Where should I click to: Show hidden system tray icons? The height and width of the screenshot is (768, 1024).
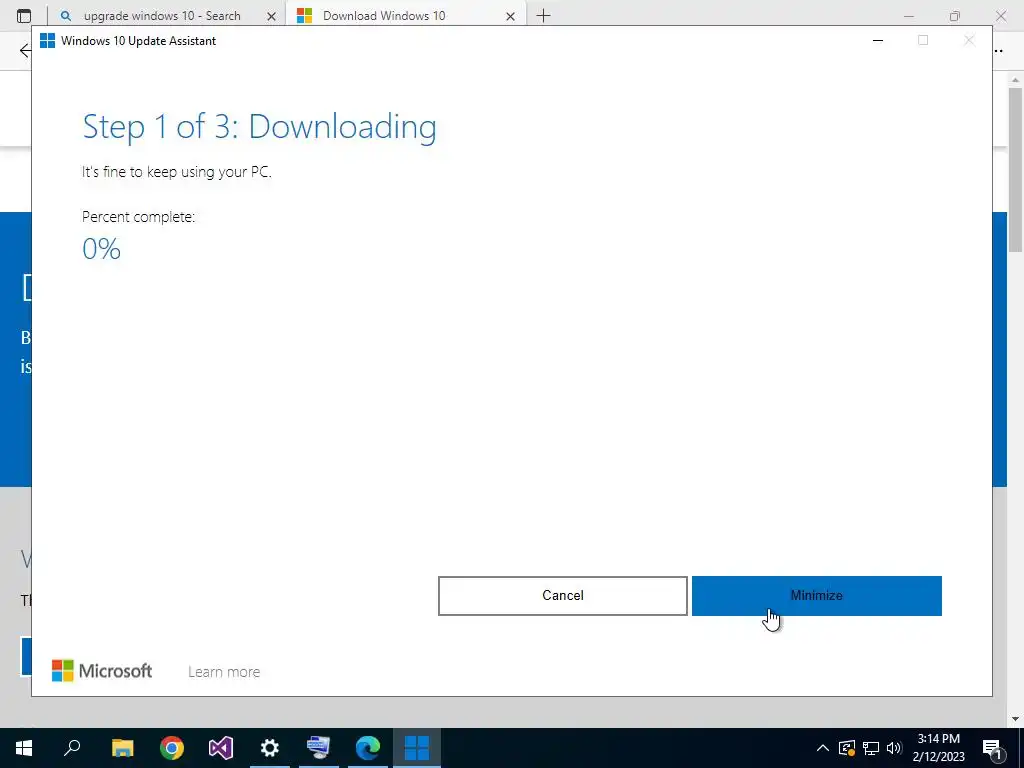tap(823, 748)
